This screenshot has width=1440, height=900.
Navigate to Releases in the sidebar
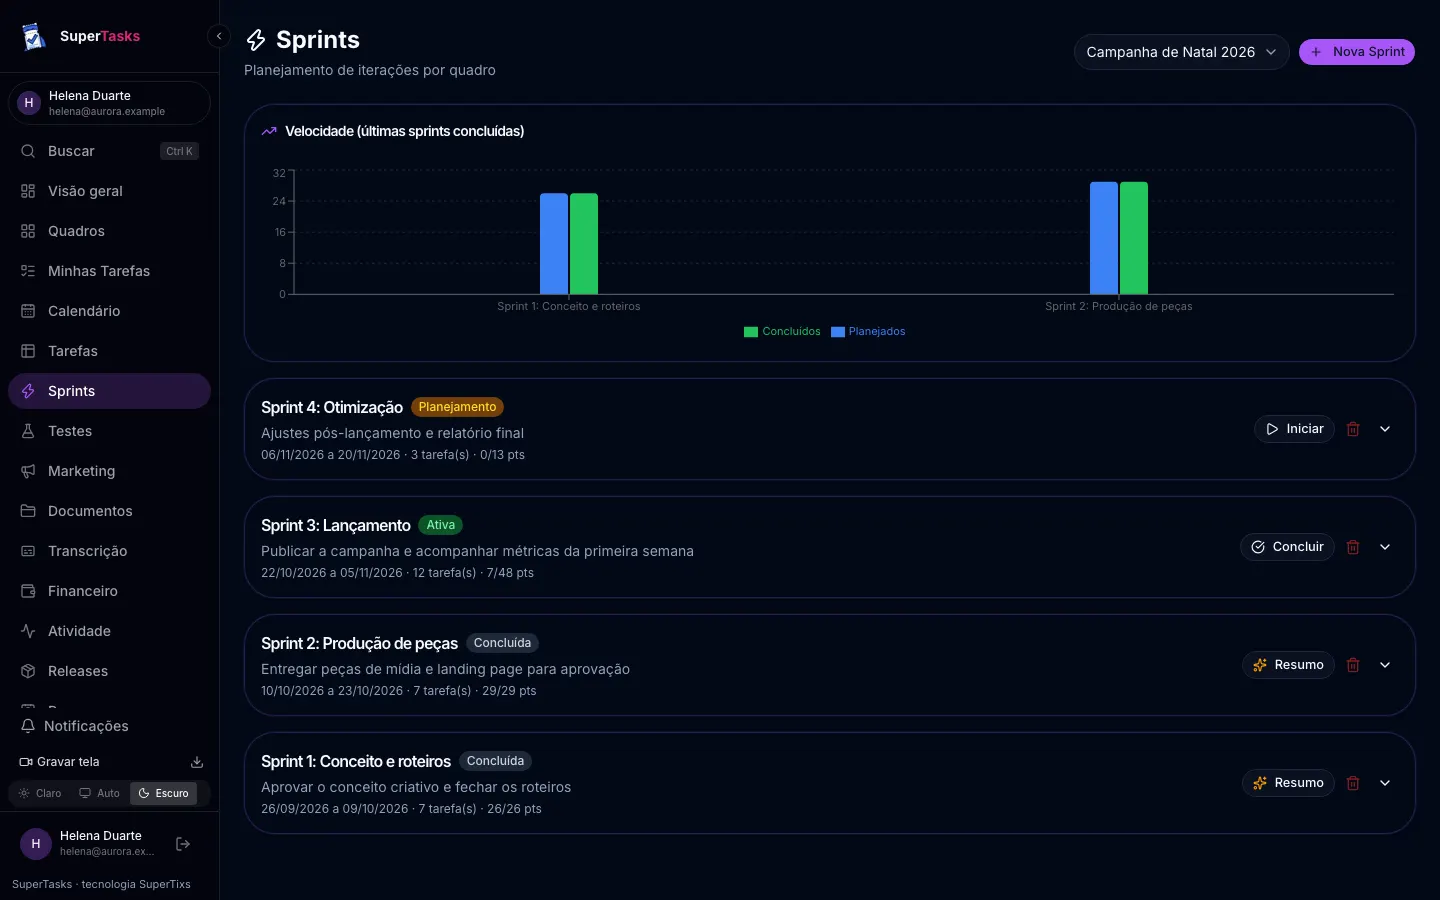(109, 671)
